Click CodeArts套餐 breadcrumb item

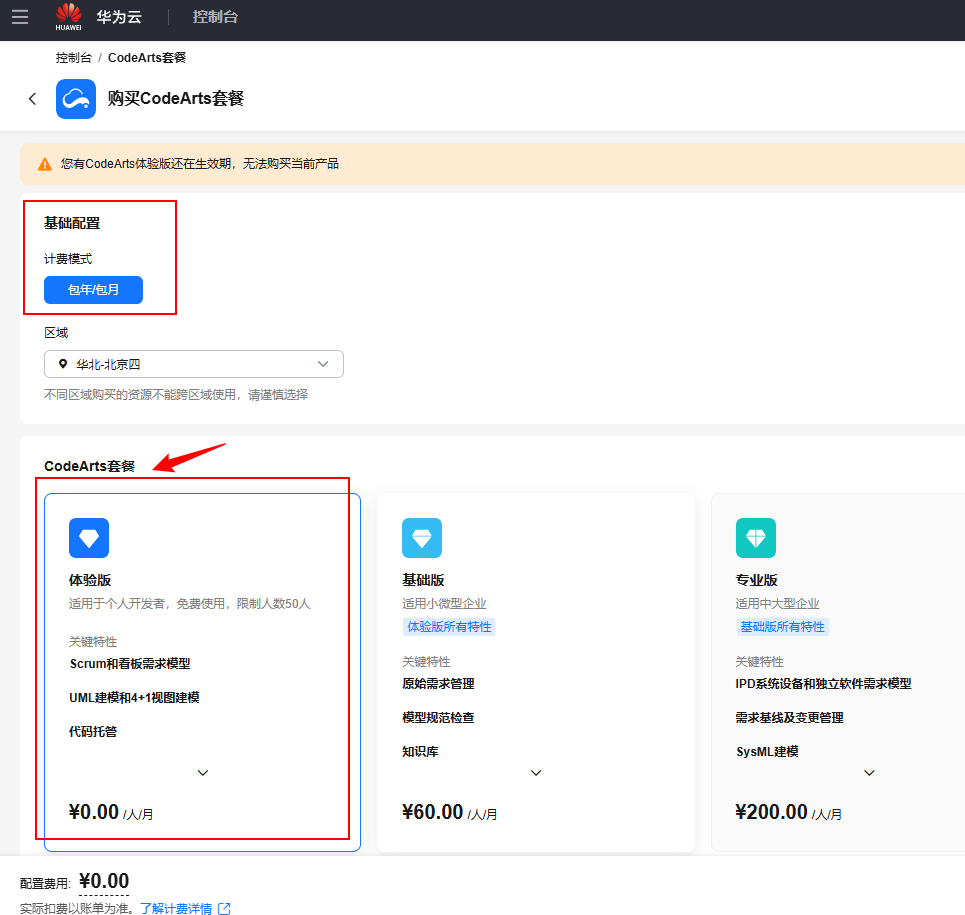[146, 58]
